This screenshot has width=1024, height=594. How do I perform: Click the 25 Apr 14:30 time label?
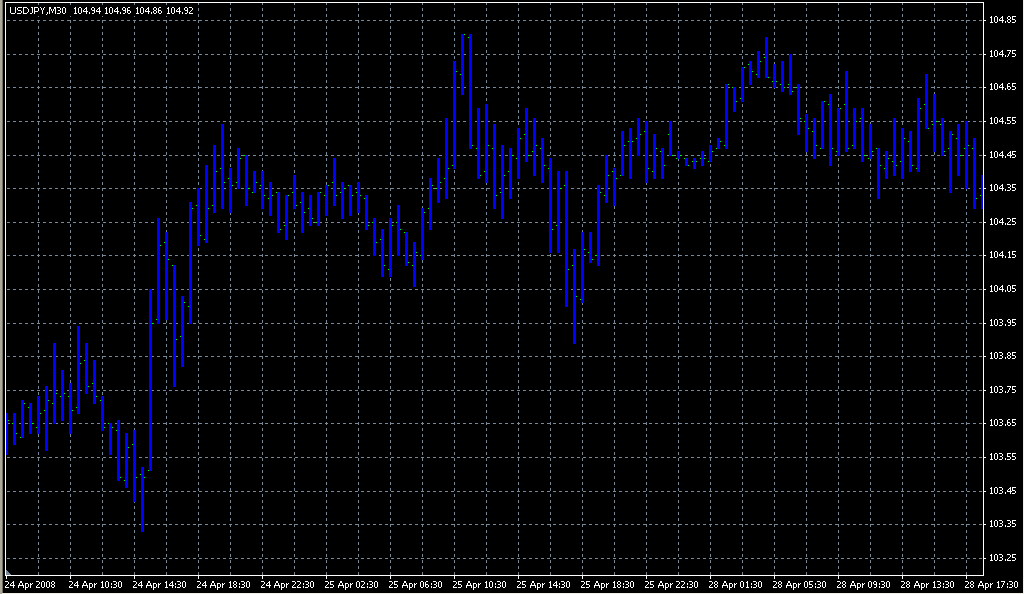pos(543,585)
